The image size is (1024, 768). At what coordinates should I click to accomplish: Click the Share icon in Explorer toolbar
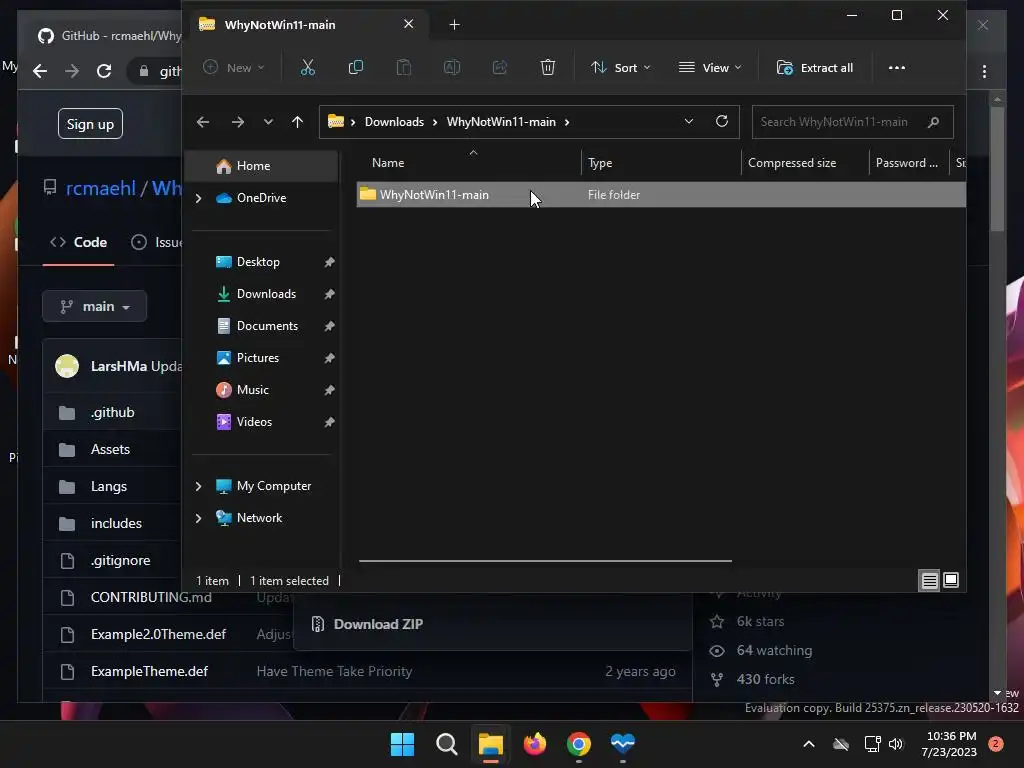click(x=500, y=67)
